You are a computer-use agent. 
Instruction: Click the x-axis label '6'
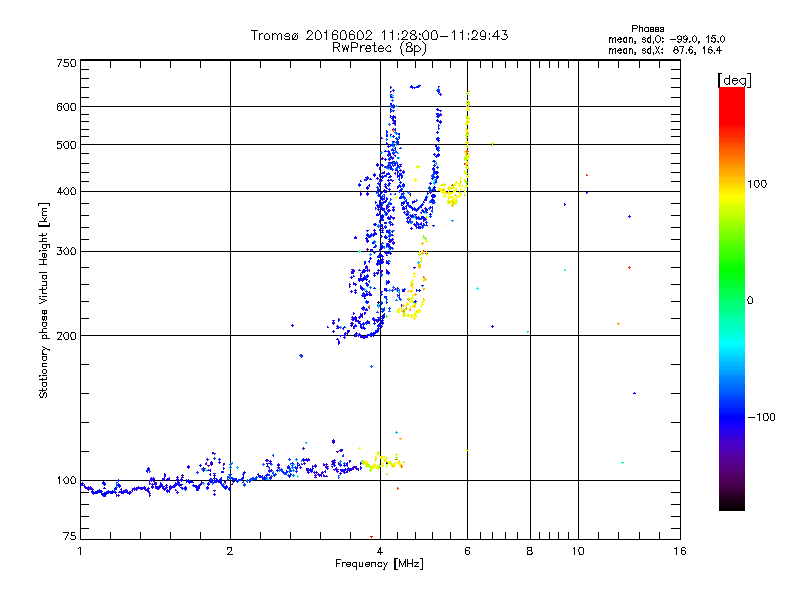click(x=467, y=551)
